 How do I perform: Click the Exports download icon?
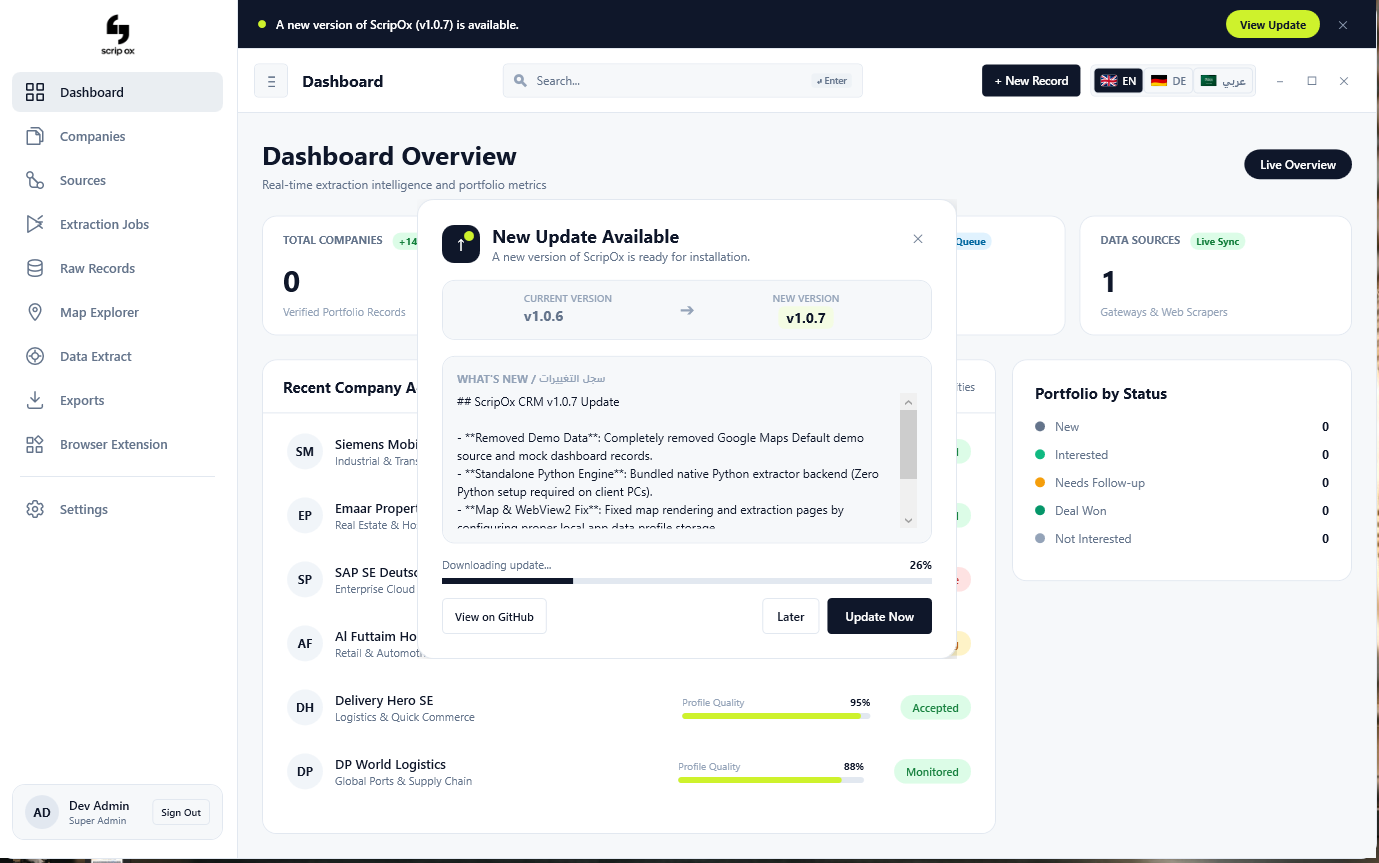point(35,400)
